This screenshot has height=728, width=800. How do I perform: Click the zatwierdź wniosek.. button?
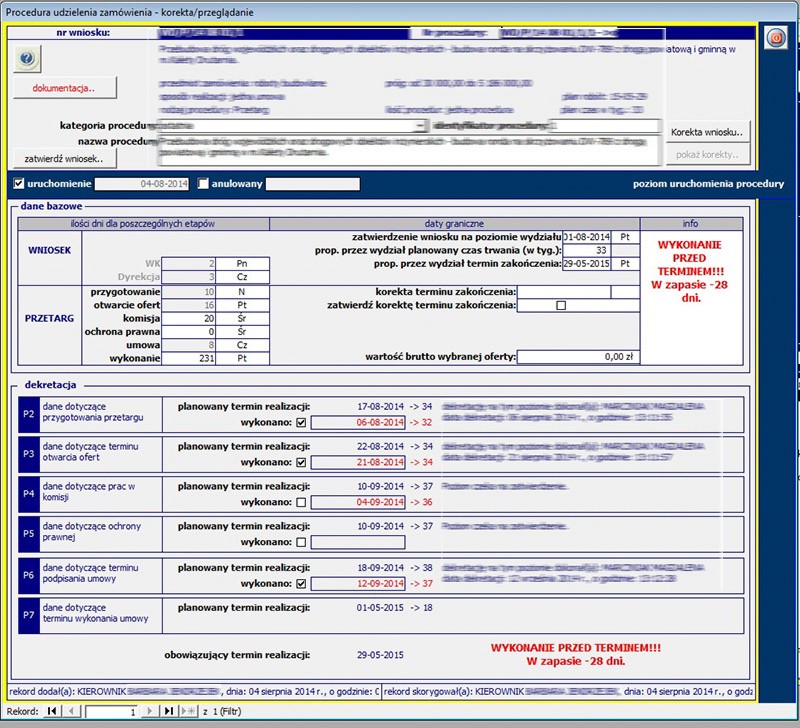click(65, 159)
